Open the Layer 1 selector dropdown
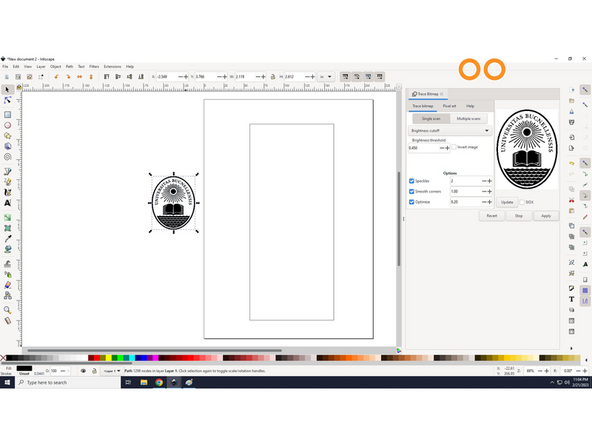This screenshot has width=592, height=444. click(112, 371)
